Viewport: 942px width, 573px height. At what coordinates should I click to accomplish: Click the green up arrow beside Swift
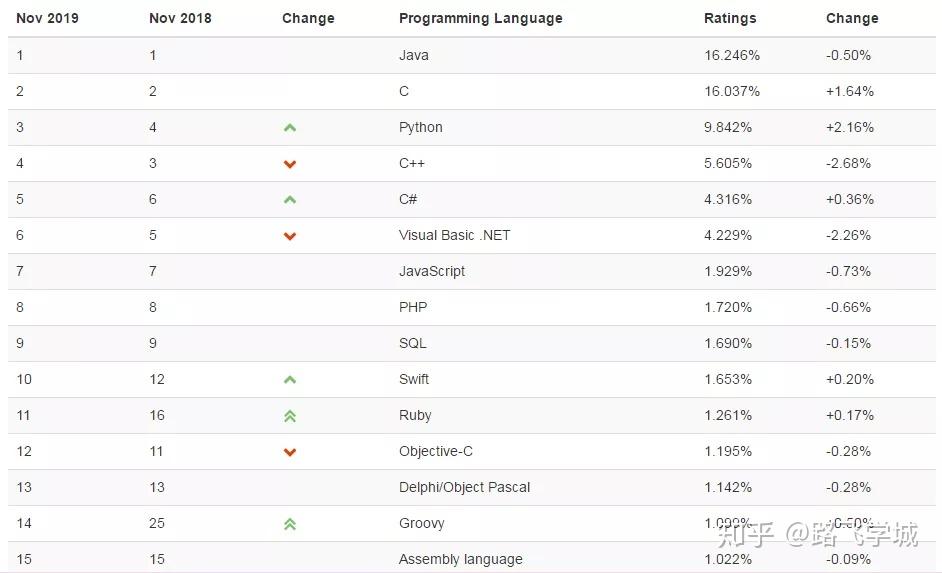coord(290,380)
